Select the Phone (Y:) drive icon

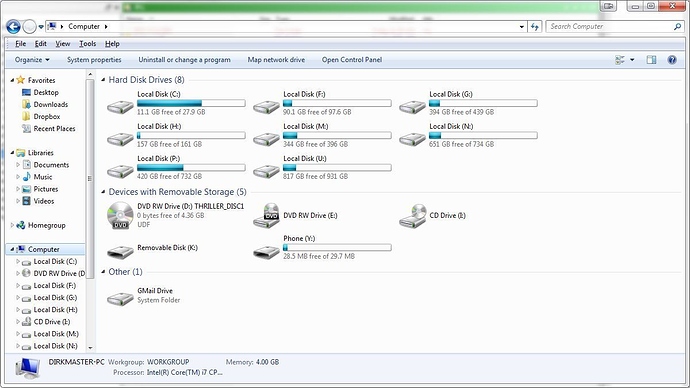pyautogui.click(x=266, y=252)
